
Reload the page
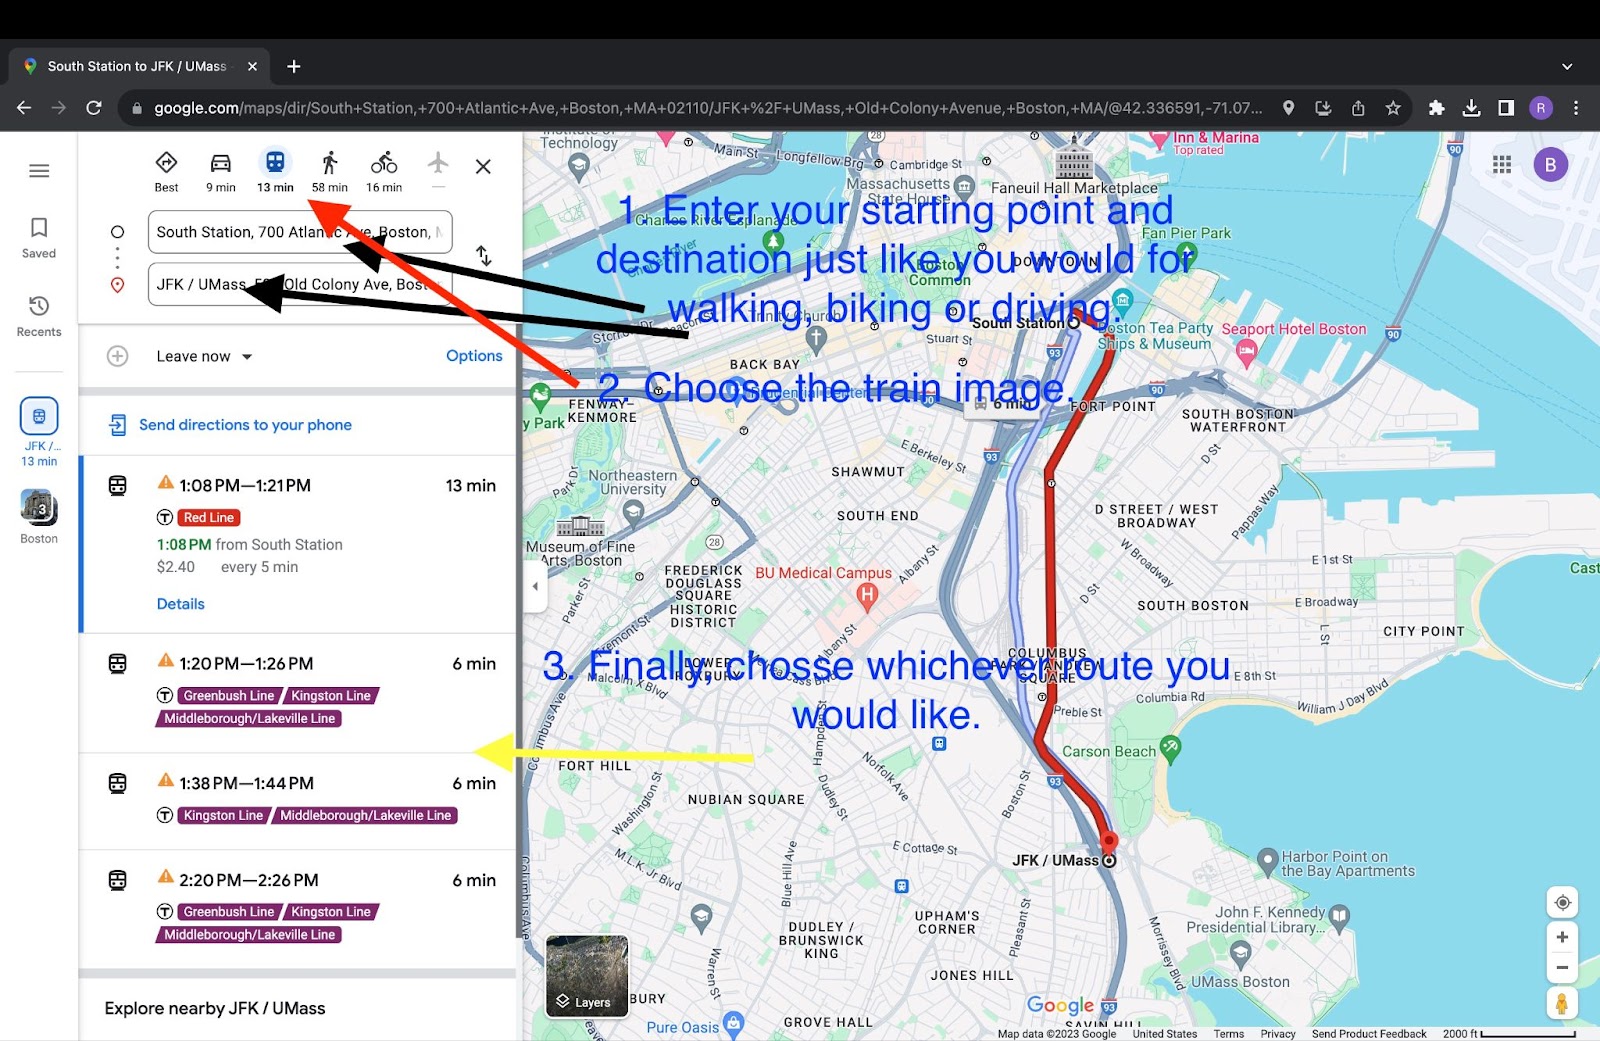pos(94,108)
